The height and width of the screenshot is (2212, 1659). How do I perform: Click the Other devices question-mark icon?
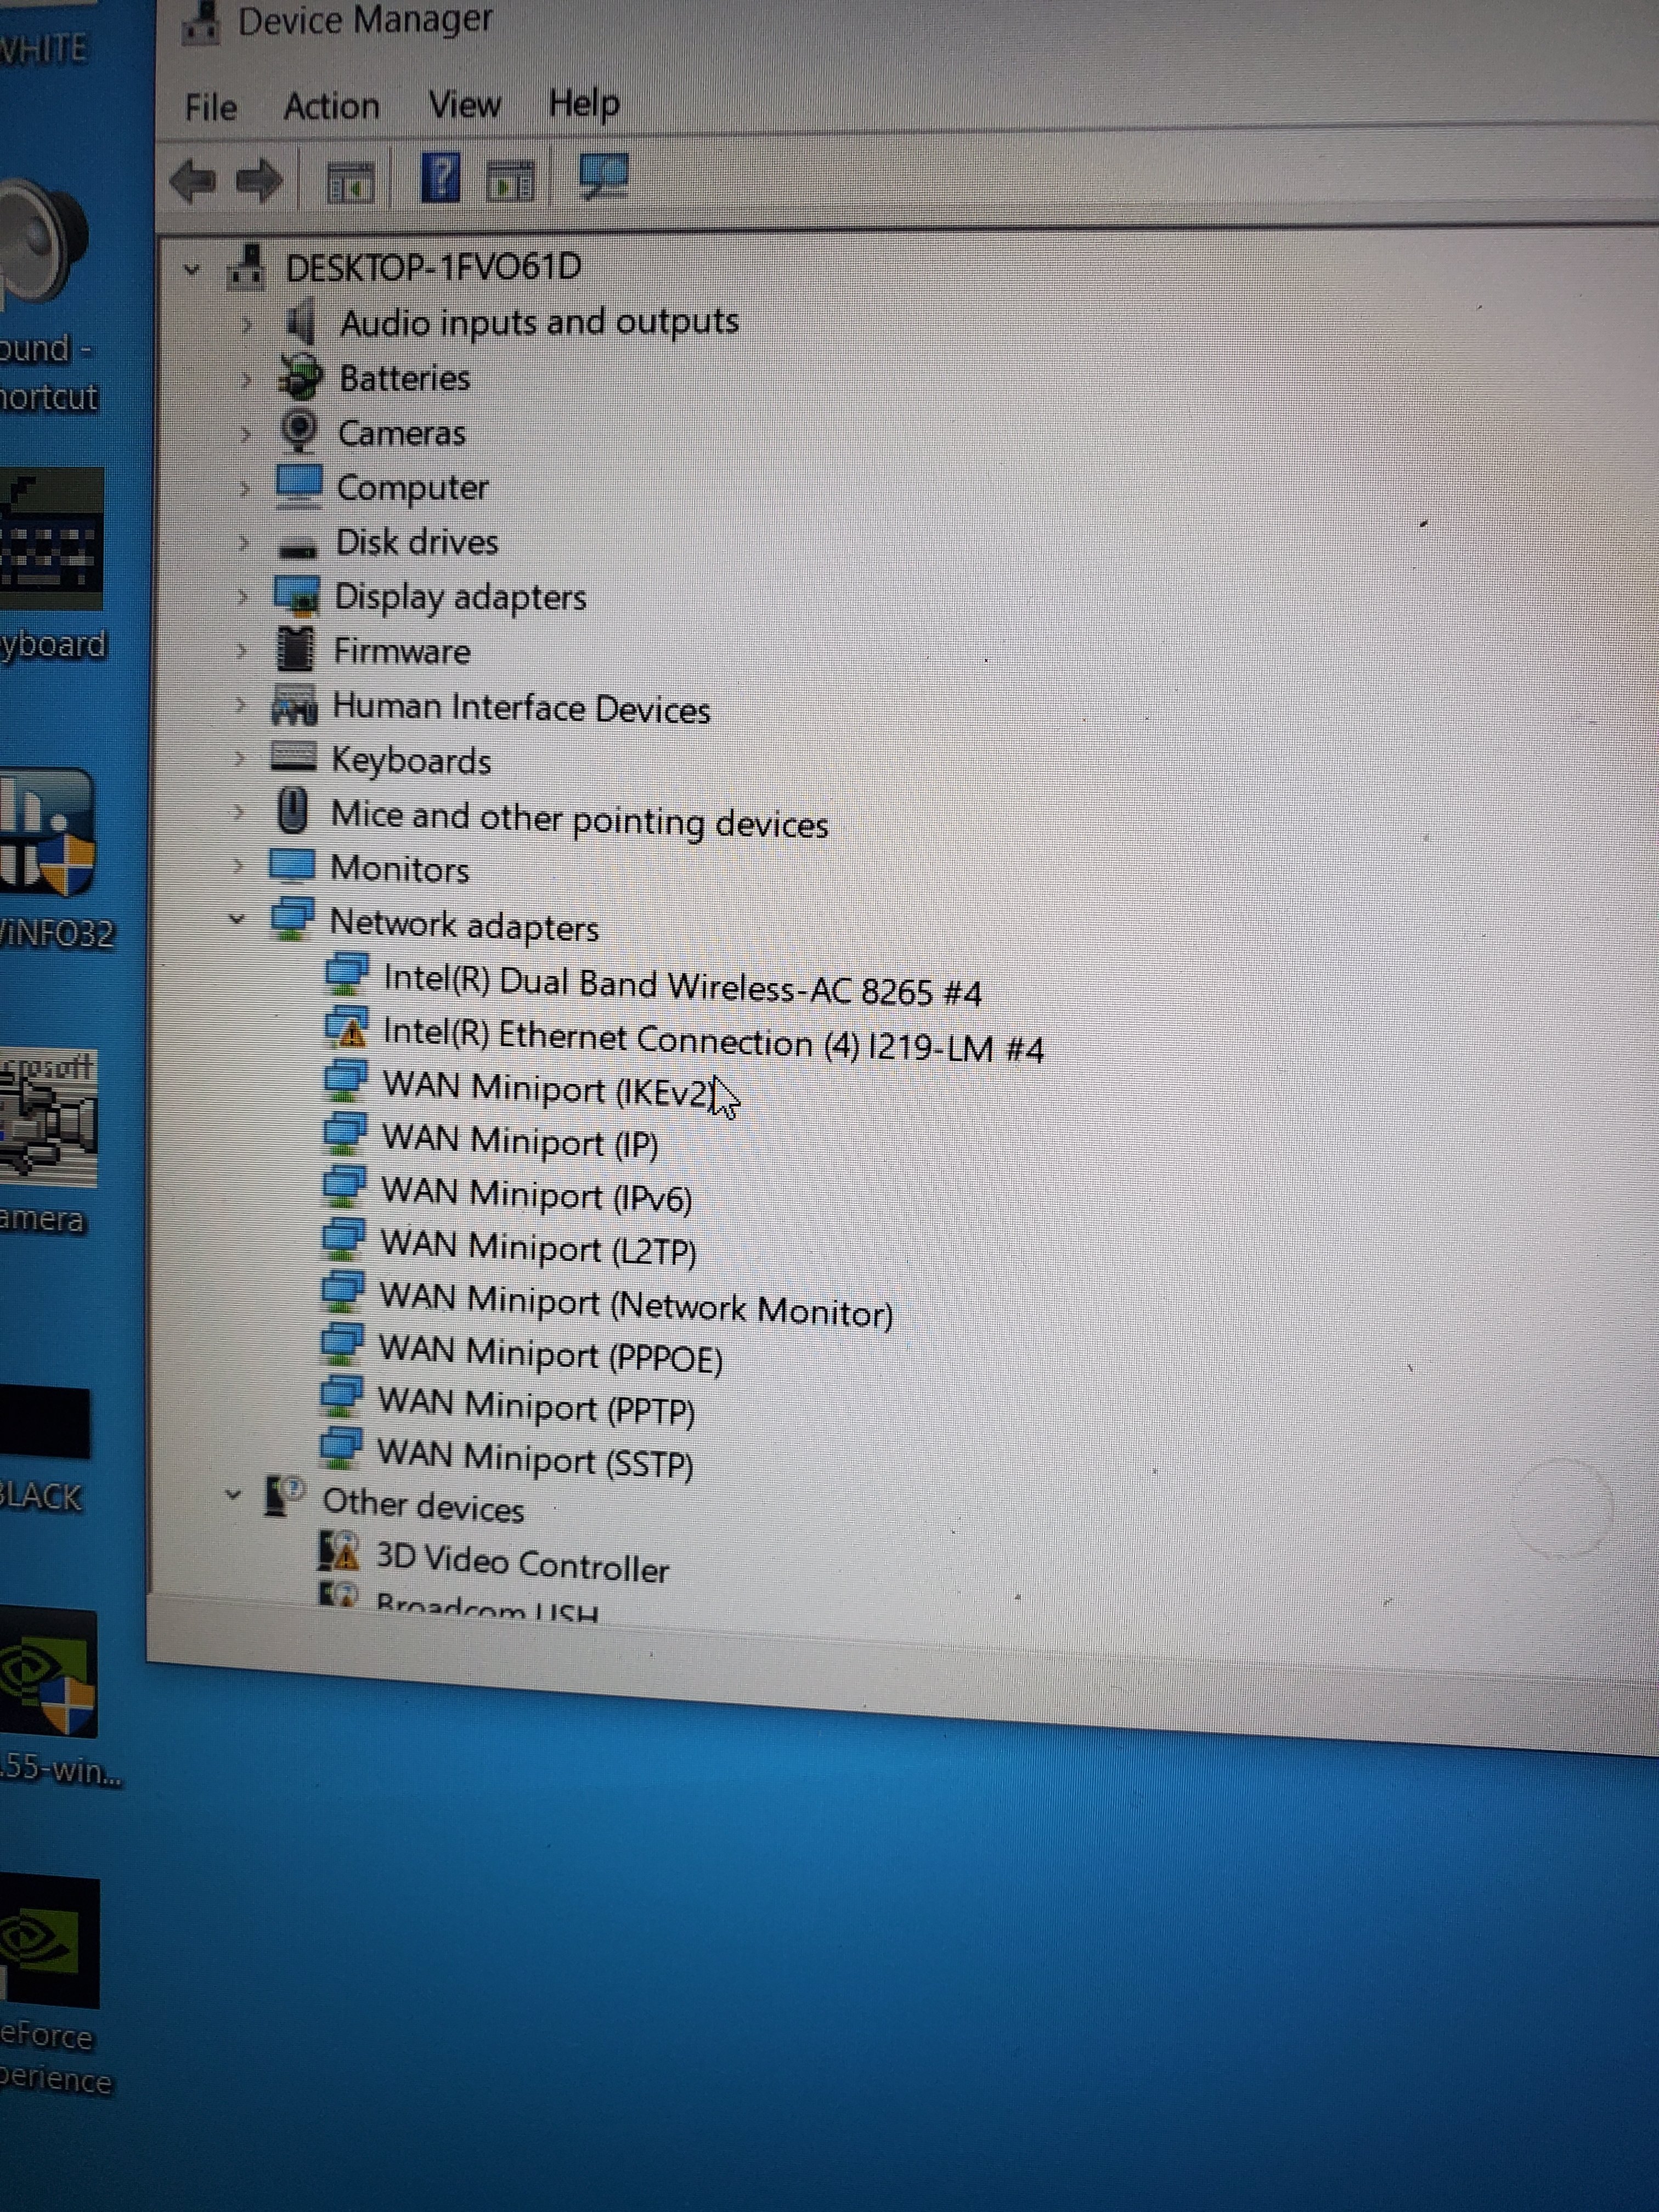pos(284,1496)
